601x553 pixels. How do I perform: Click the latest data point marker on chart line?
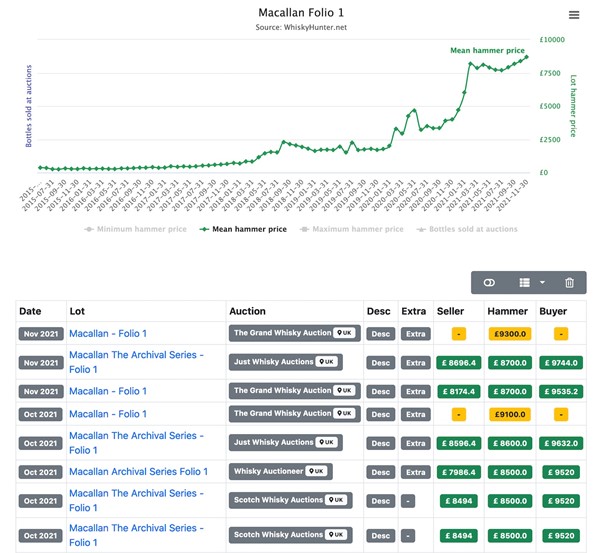click(x=527, y=57)
